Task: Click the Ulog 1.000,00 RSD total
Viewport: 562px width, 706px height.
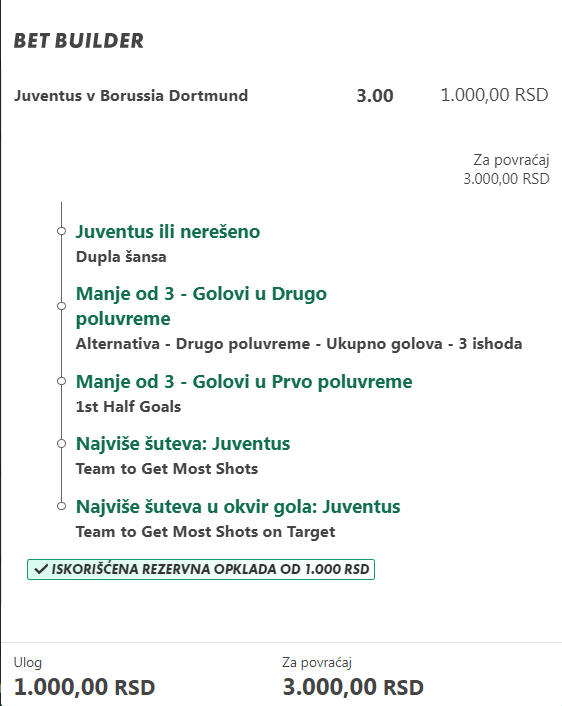Action: coord(84,677)
